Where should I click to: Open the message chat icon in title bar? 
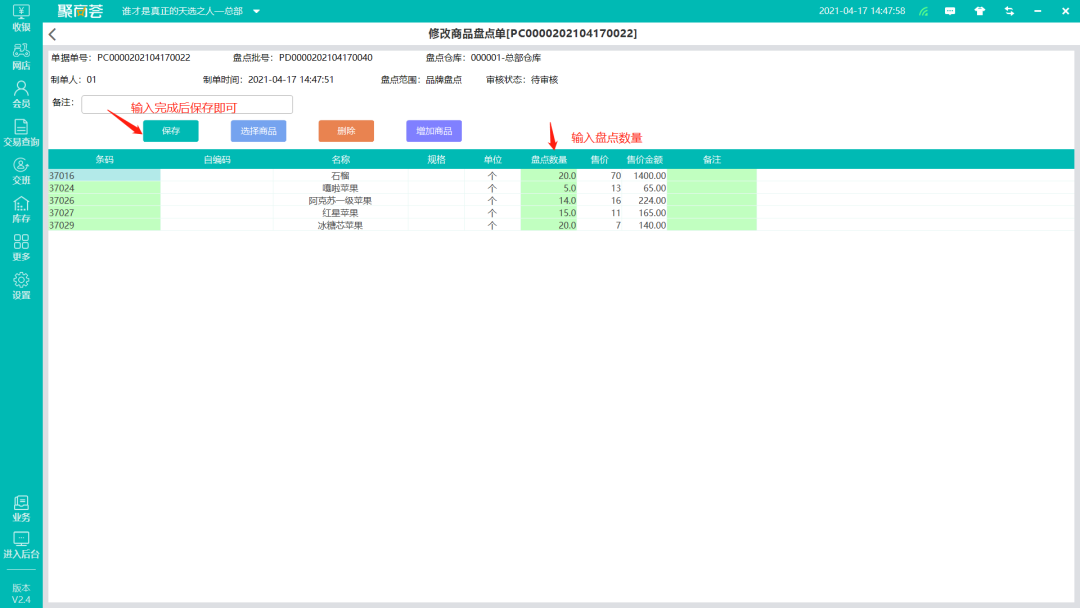(x=950, y=11)
